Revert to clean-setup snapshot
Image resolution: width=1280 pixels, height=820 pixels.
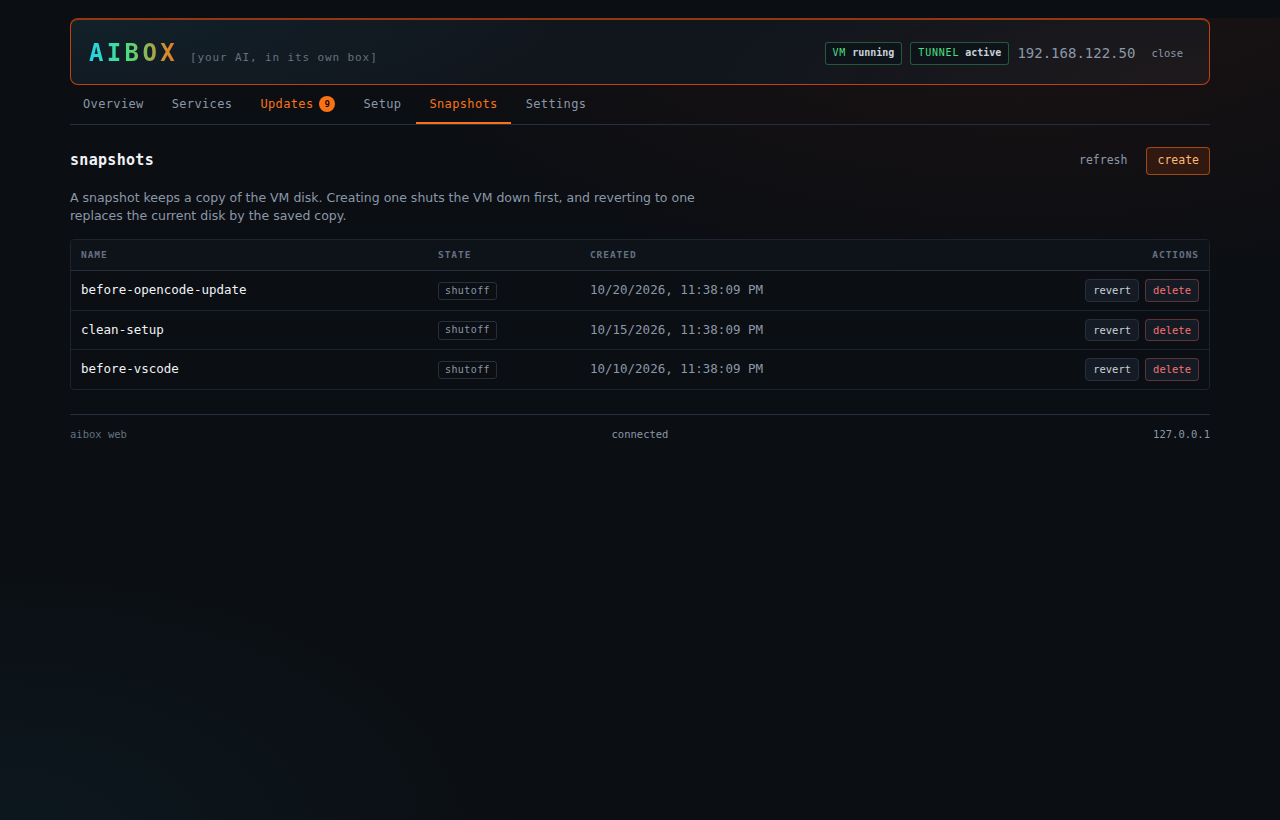(x=1112, y=330)
